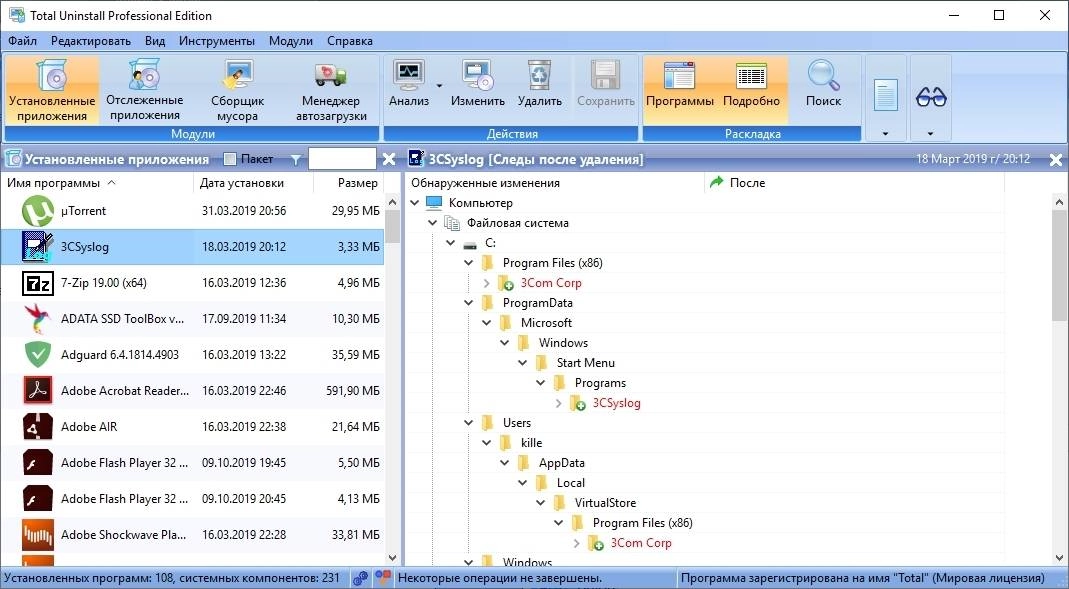Expand the 3Com Corp folder under ProgramData sibling
Viewport: 1069px width, 589px height.
[486, 283]
